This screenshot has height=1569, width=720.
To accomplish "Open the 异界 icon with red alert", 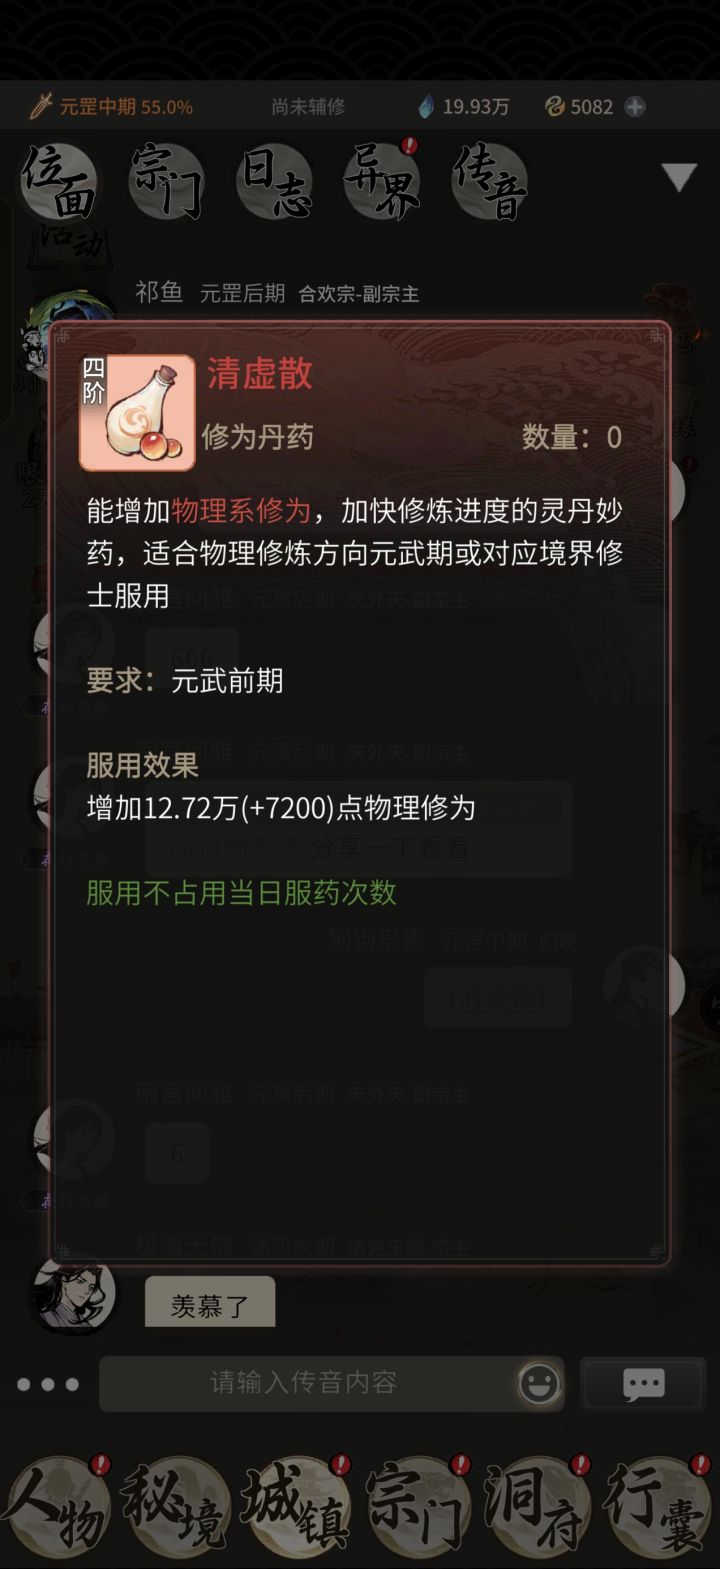I will 382,180.
